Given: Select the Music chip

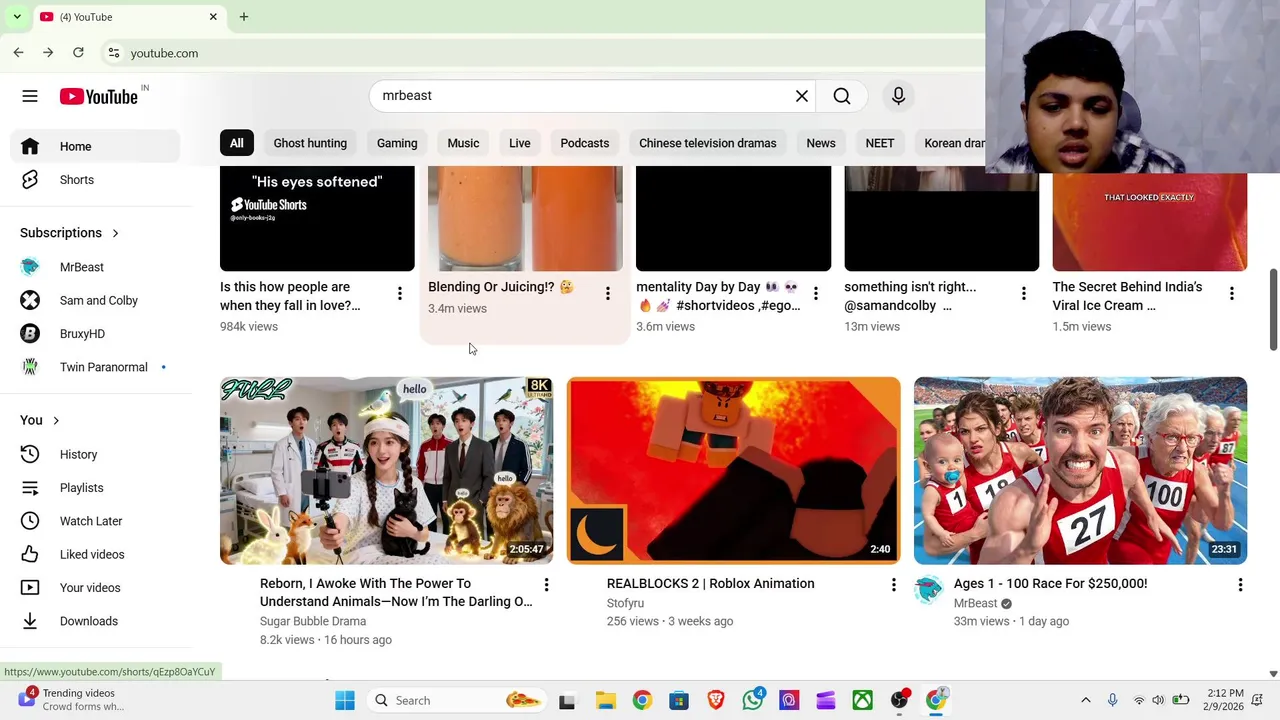Looking at the screenshot, I should pyautogui.click(x=463, y=143).
